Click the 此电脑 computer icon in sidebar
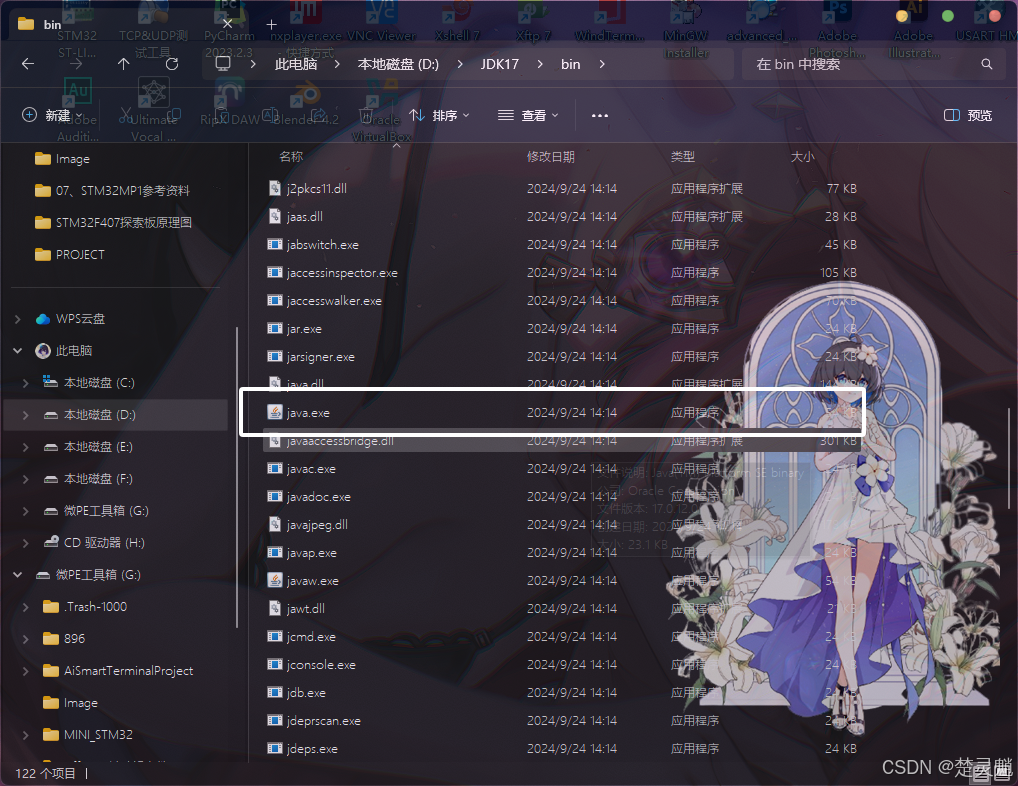 click(43, 350)
